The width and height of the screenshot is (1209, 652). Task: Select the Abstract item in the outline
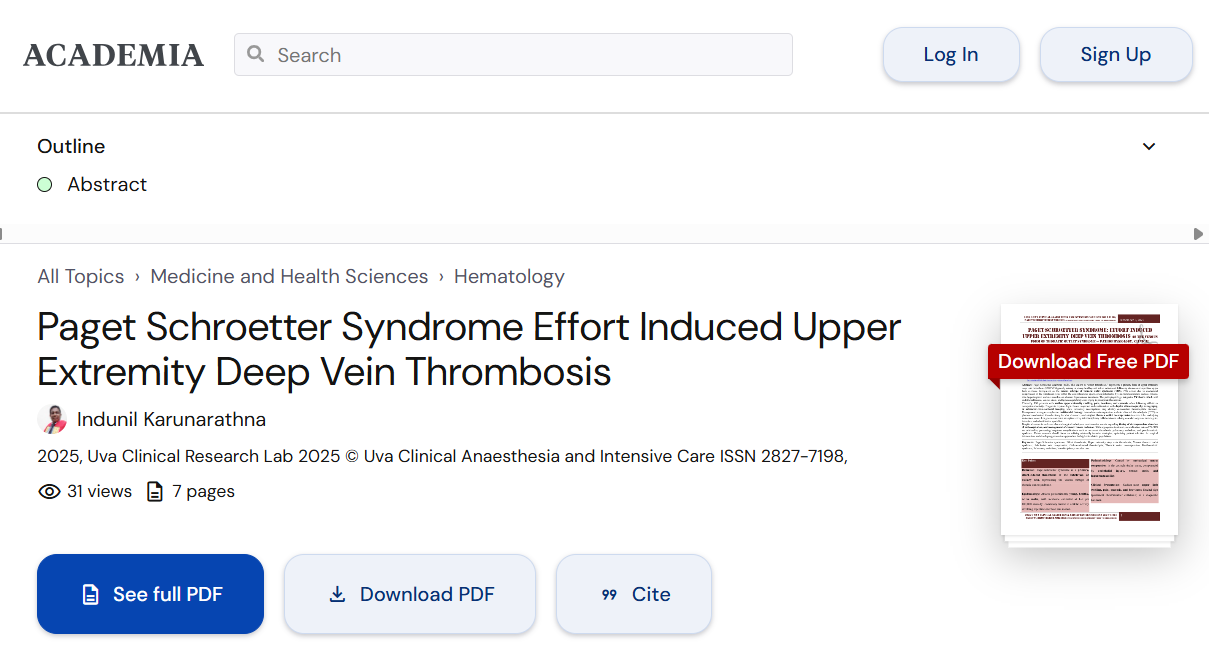107,184
